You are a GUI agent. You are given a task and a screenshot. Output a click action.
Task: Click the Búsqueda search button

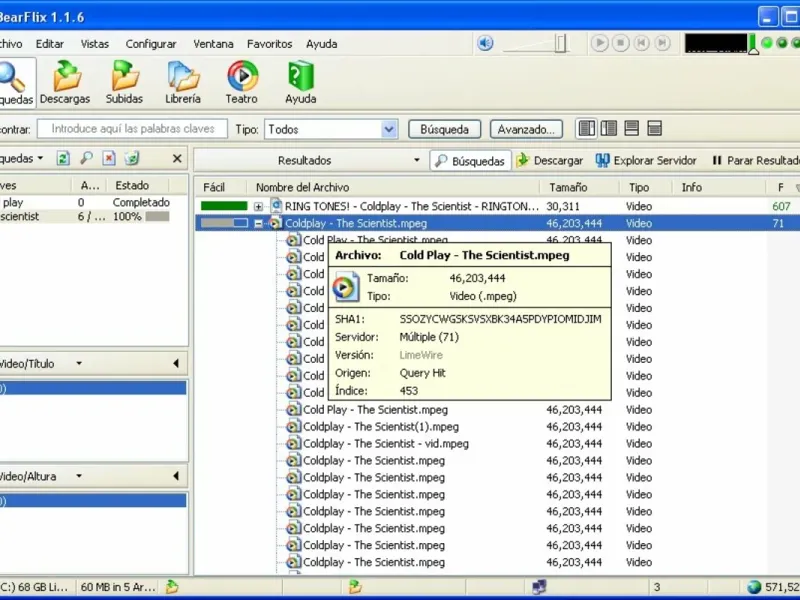coord(445,129)
